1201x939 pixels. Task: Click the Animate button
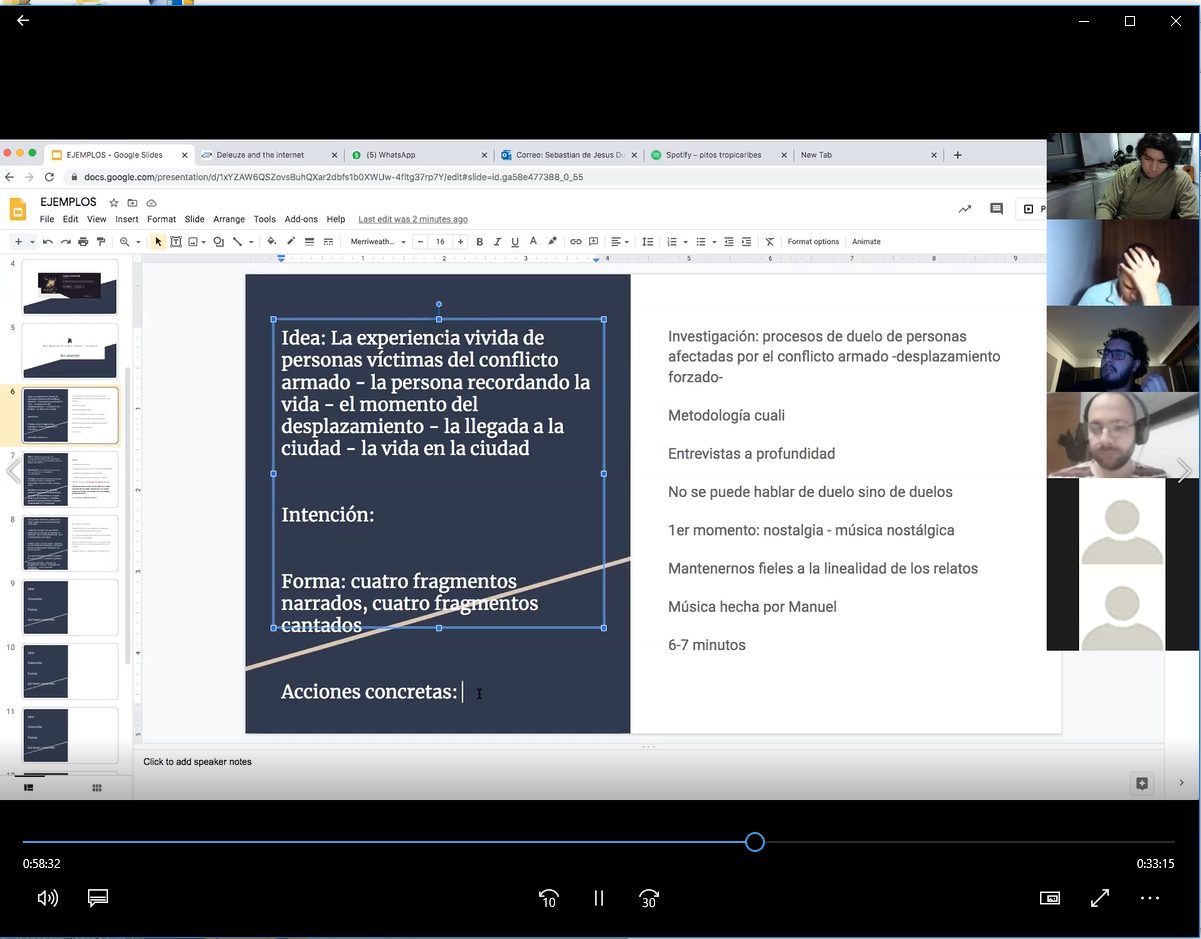coord(866,242)
